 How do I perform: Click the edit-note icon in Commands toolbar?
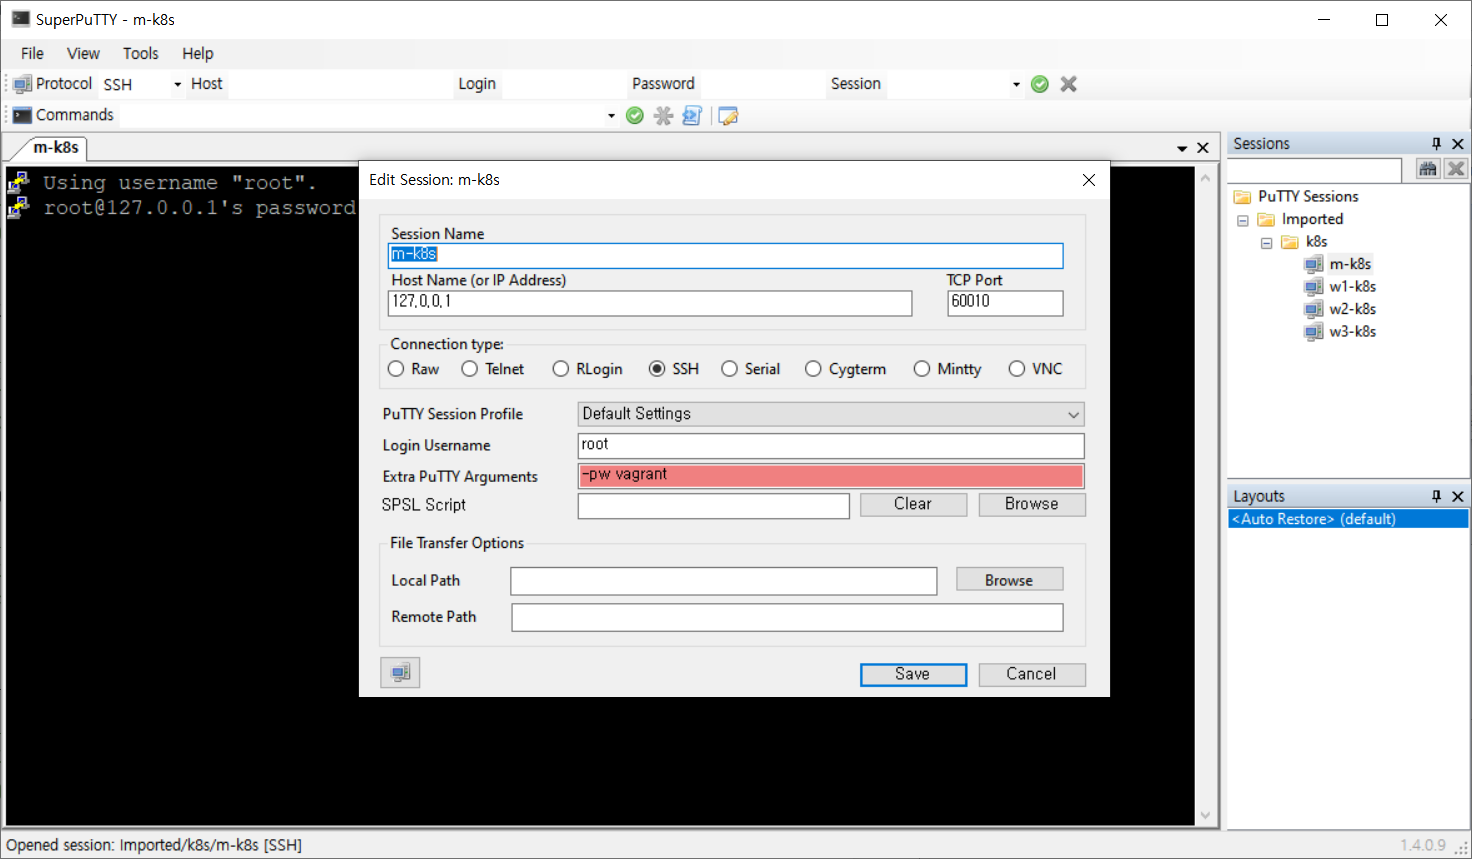pyautogui.click(x=728, y=116)
